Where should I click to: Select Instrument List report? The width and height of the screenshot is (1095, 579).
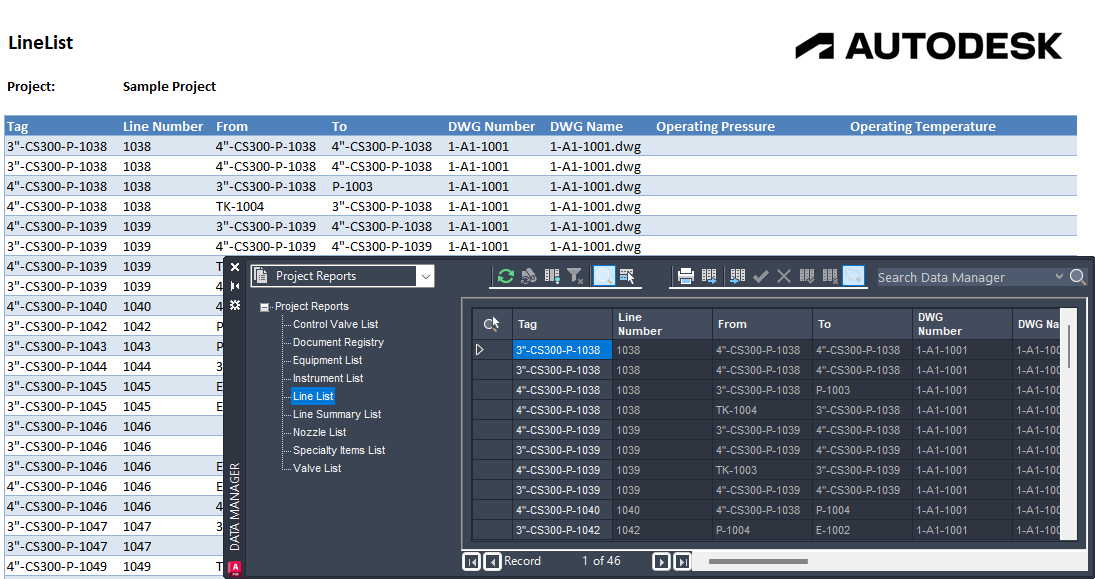tap(328, 378)
